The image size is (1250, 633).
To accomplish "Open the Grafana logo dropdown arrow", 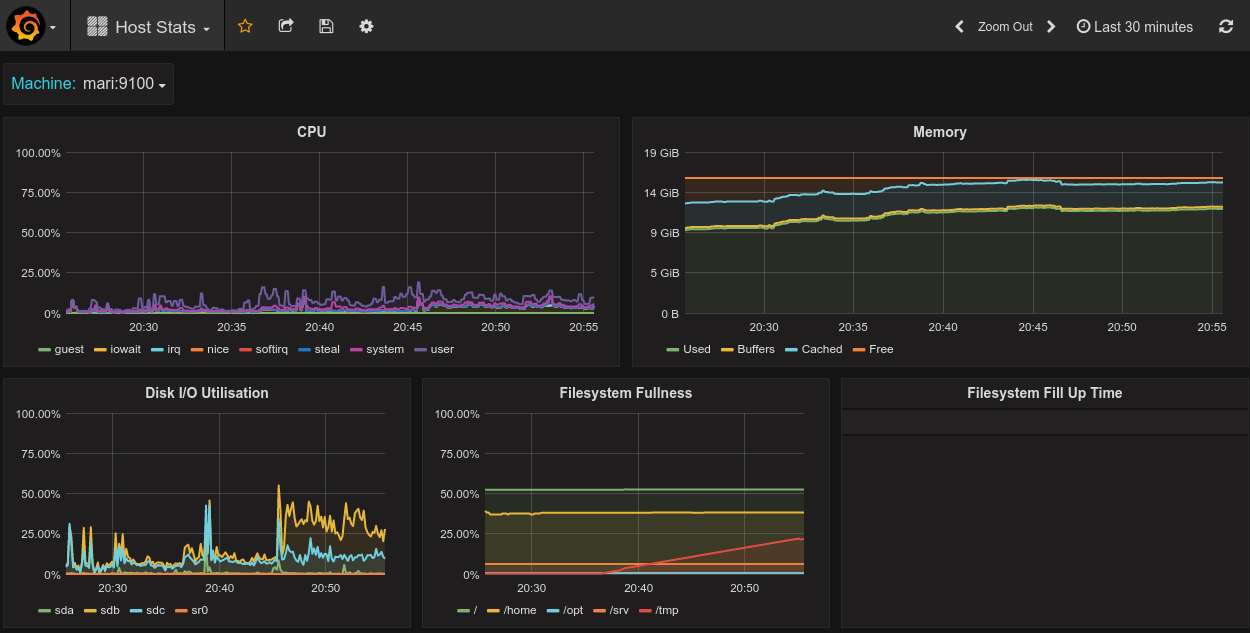I will [x=55, y=27].
